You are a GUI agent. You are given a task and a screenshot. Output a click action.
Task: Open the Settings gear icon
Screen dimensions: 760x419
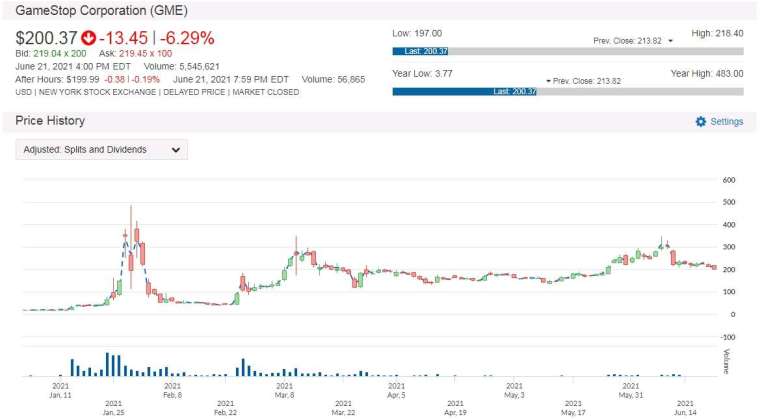pyautogui.click(x=701, y=121)
